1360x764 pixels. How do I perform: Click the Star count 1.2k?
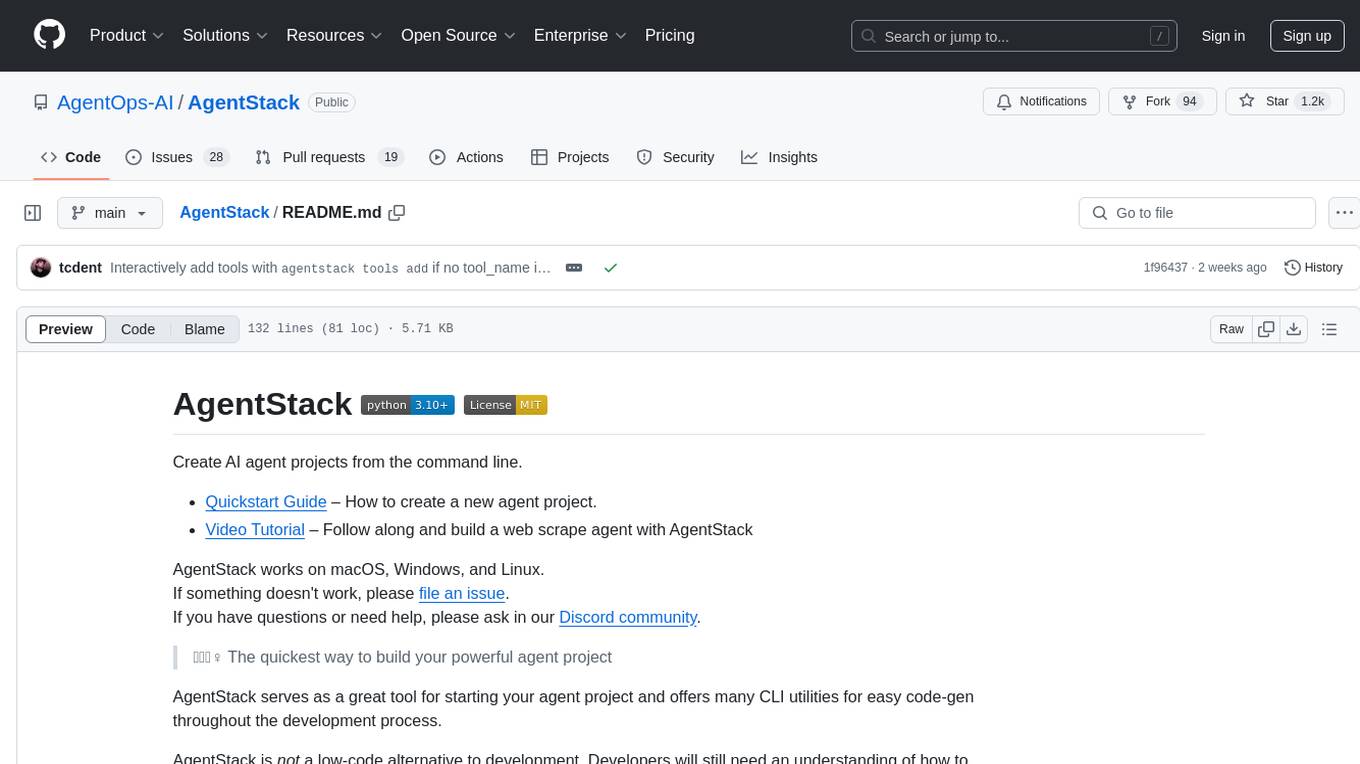tap(1311, 102)
